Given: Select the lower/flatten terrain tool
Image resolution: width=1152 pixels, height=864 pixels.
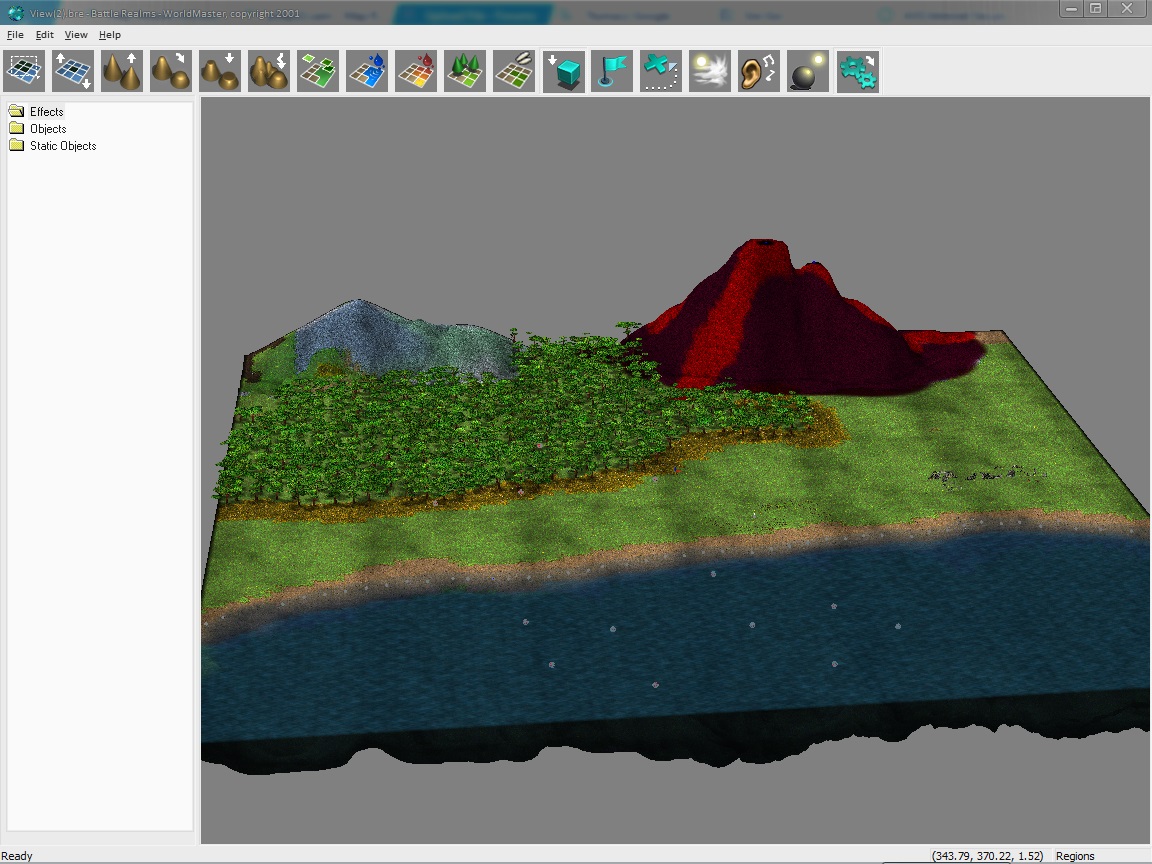Looking at the screenshot, I should pyautogui.click(x=220, y=71).
